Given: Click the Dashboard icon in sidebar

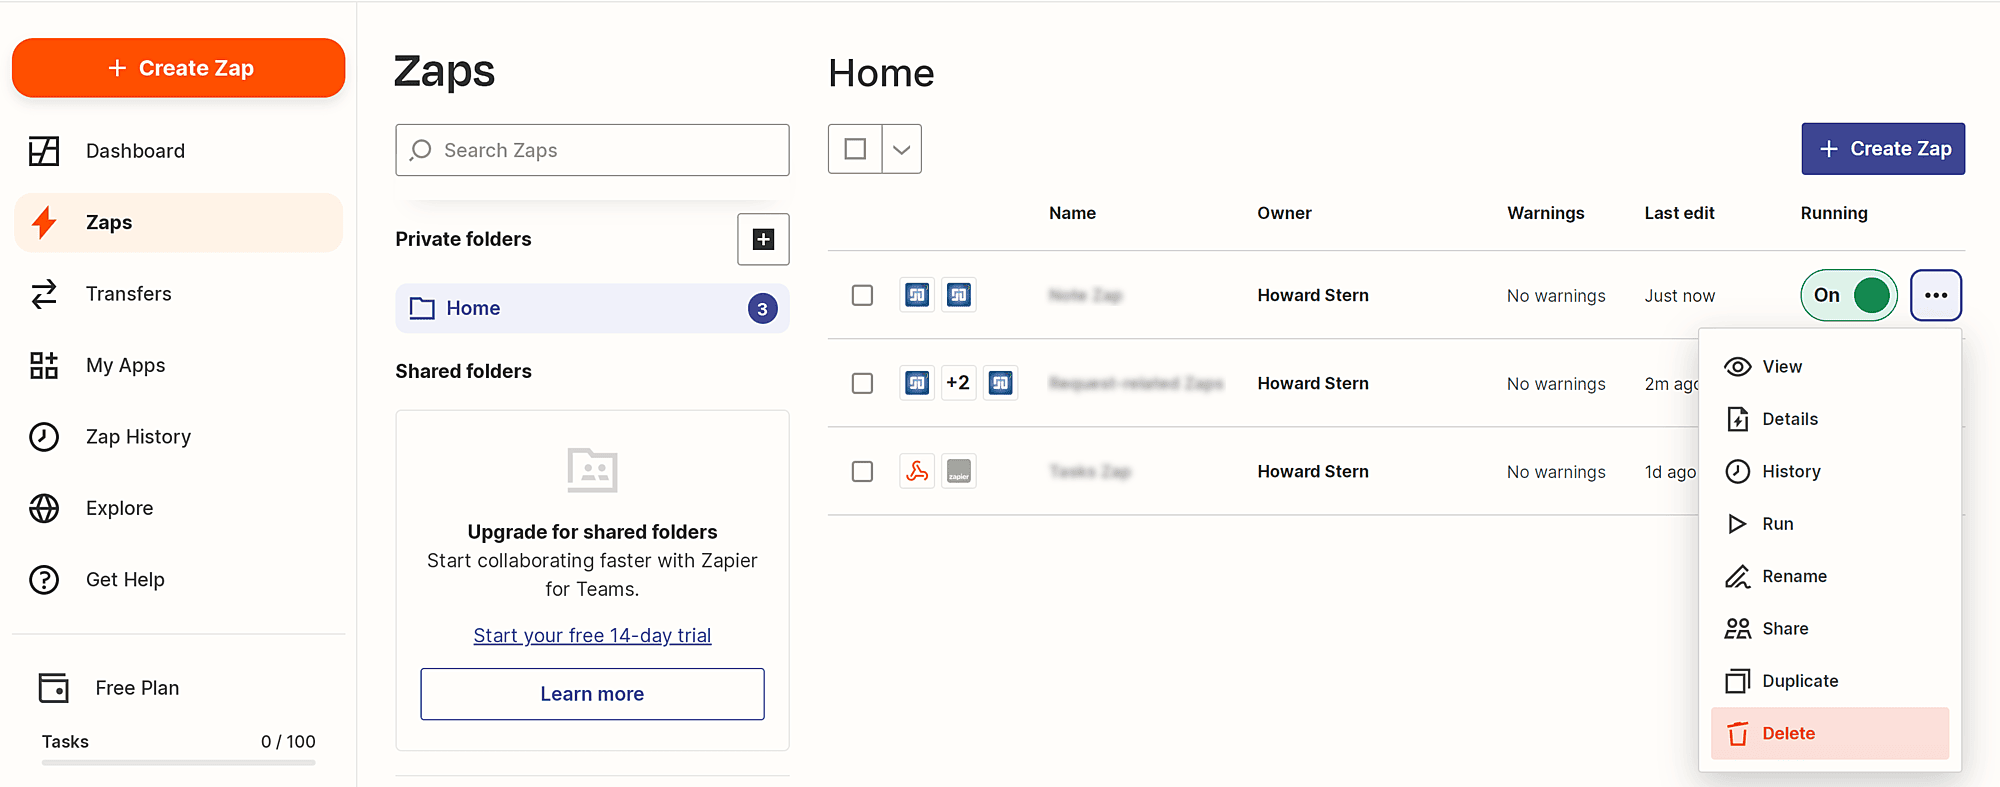Looking at the screenshot, I should [x=44, y=151].
